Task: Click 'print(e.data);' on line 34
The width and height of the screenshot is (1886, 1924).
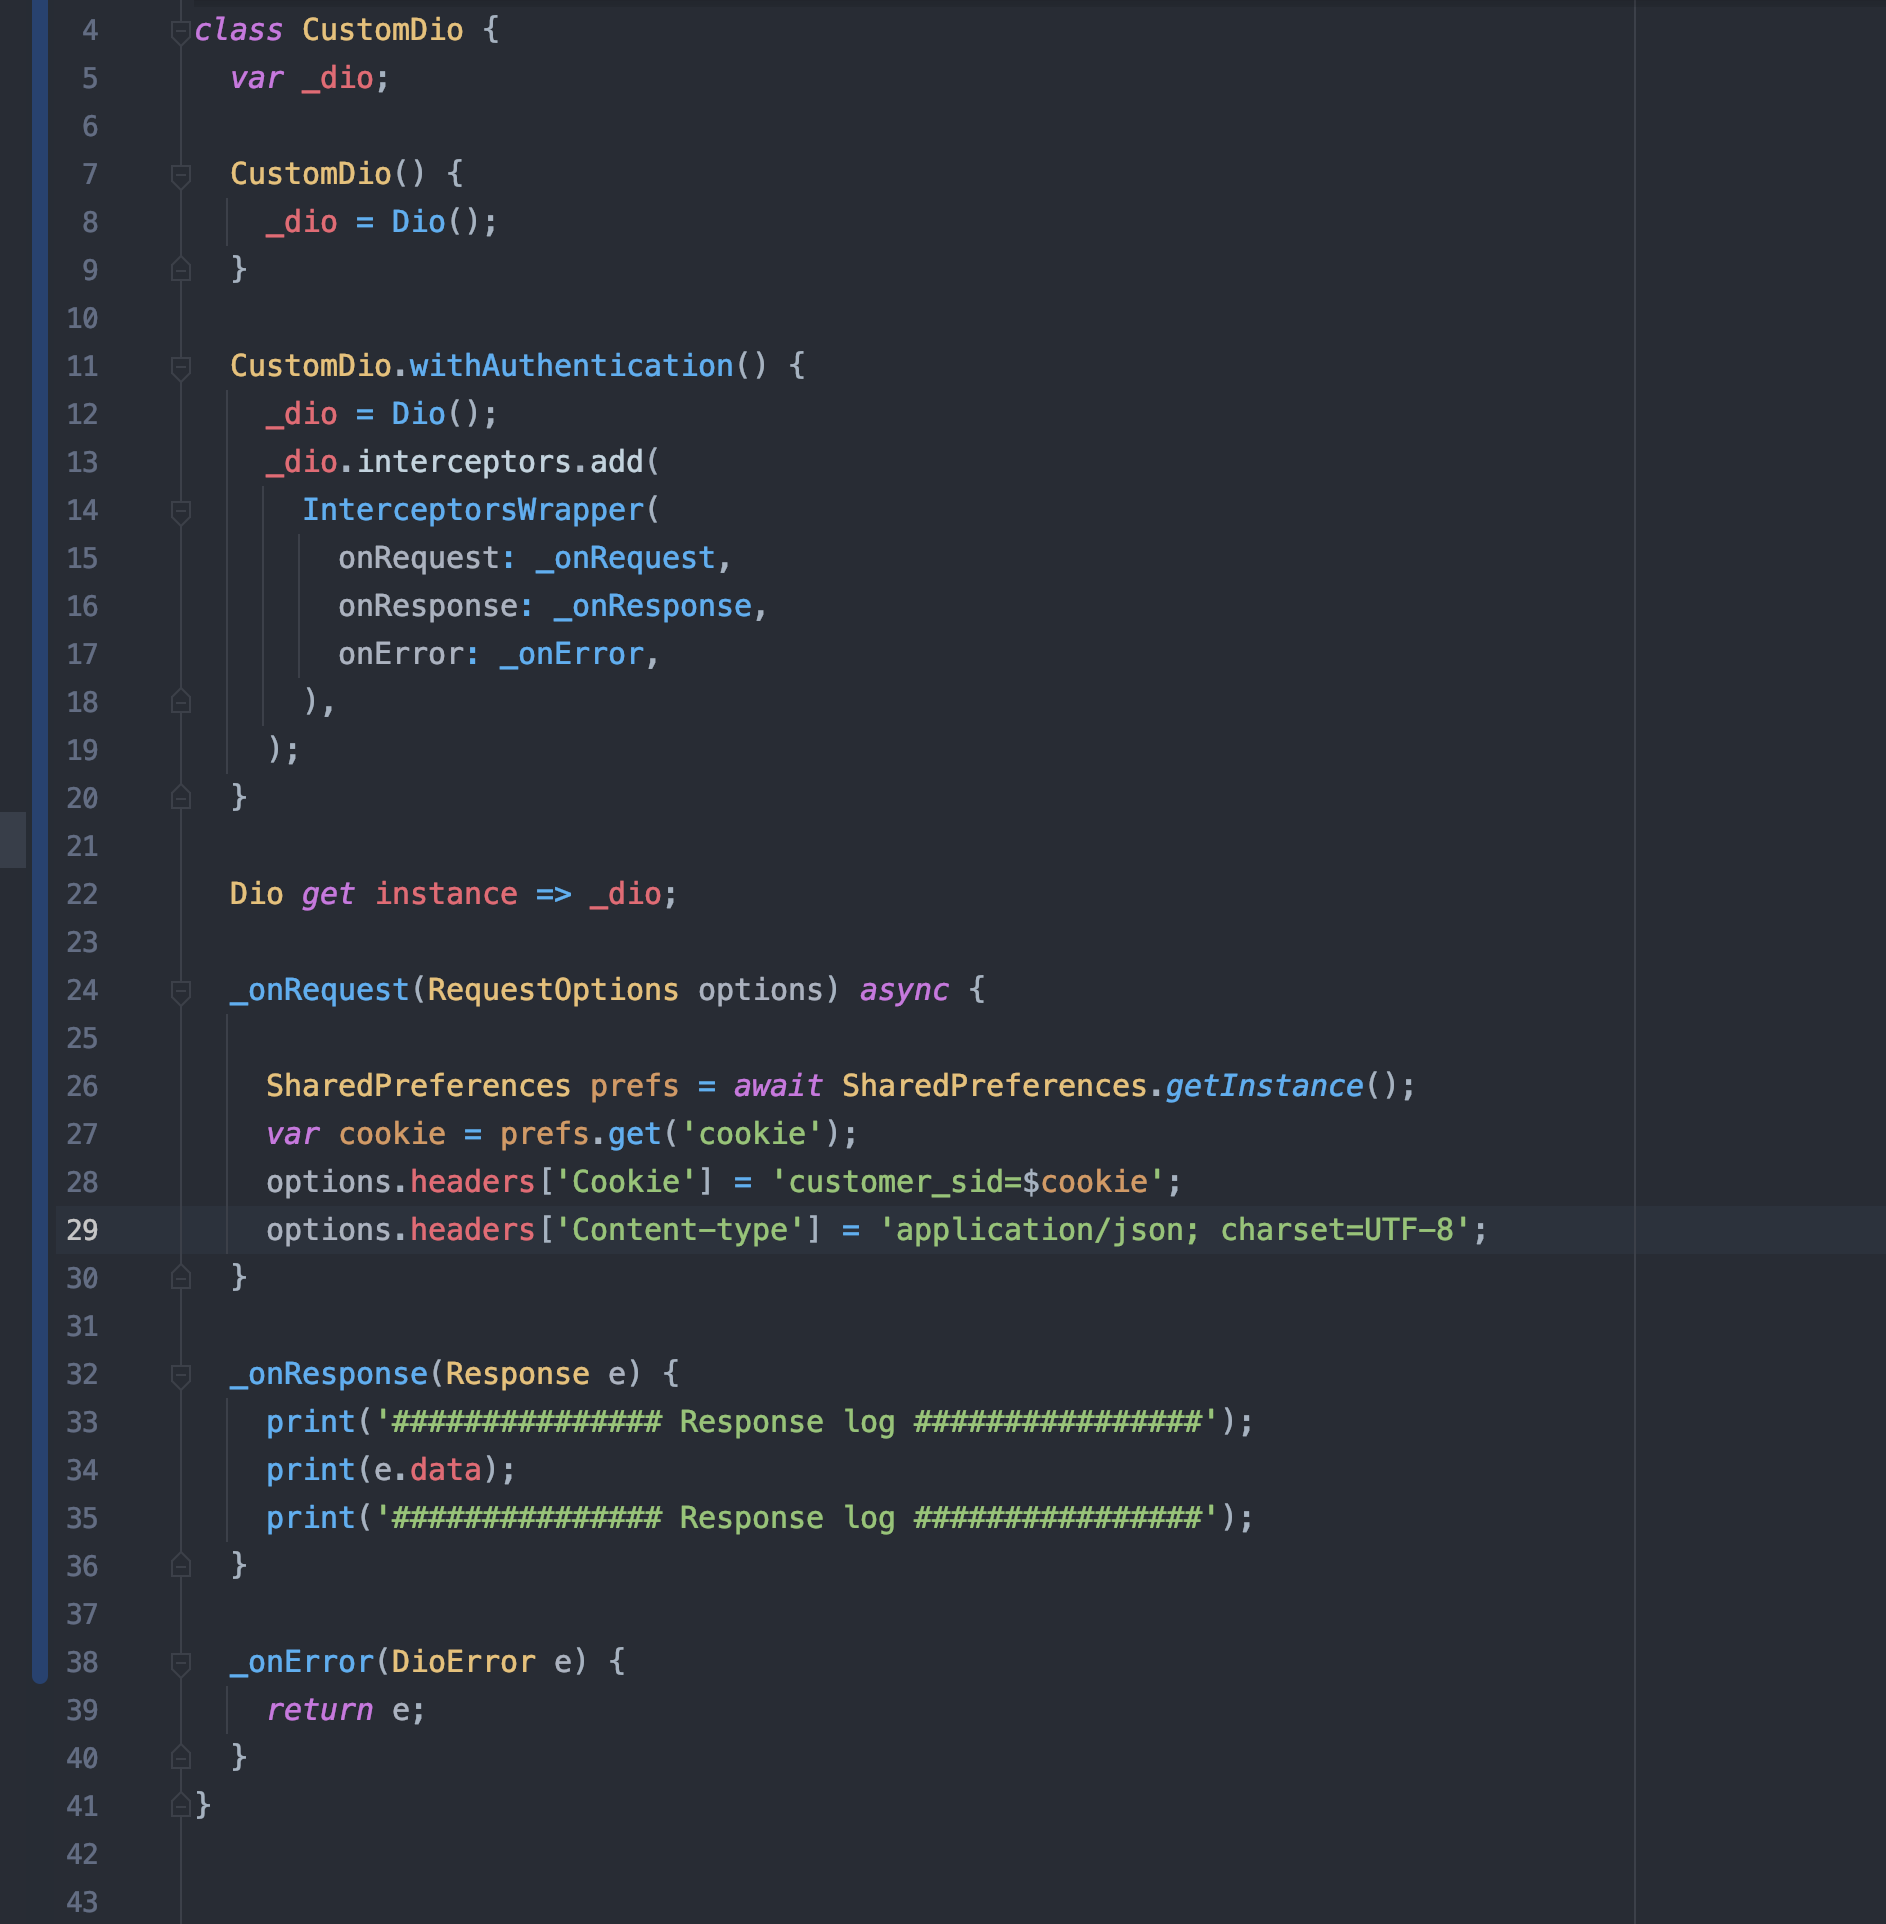Action: 391,1470
